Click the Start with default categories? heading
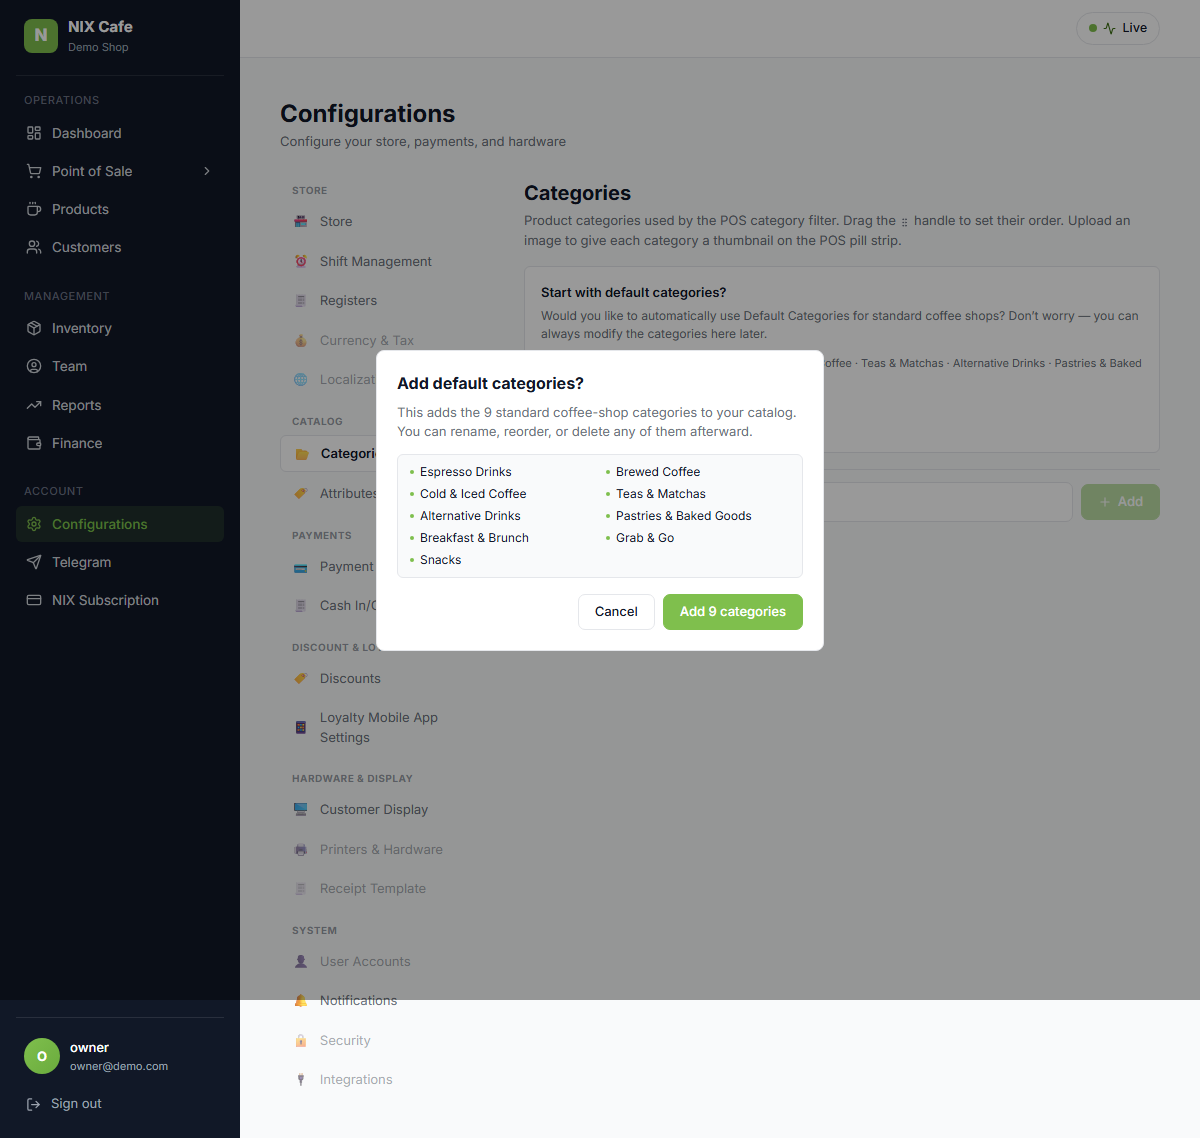 coord(634,293)
